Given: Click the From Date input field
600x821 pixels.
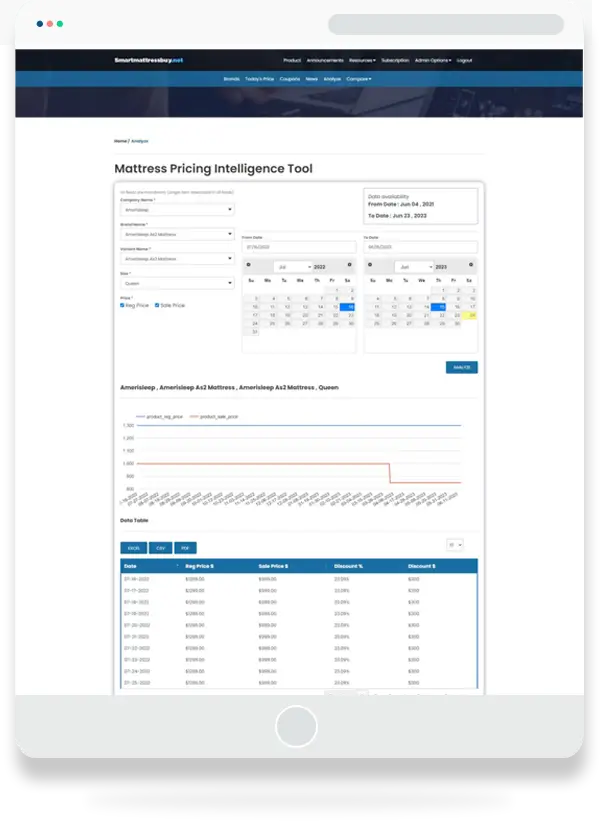Looking at the screenshot, I should [x=299, y=247].
